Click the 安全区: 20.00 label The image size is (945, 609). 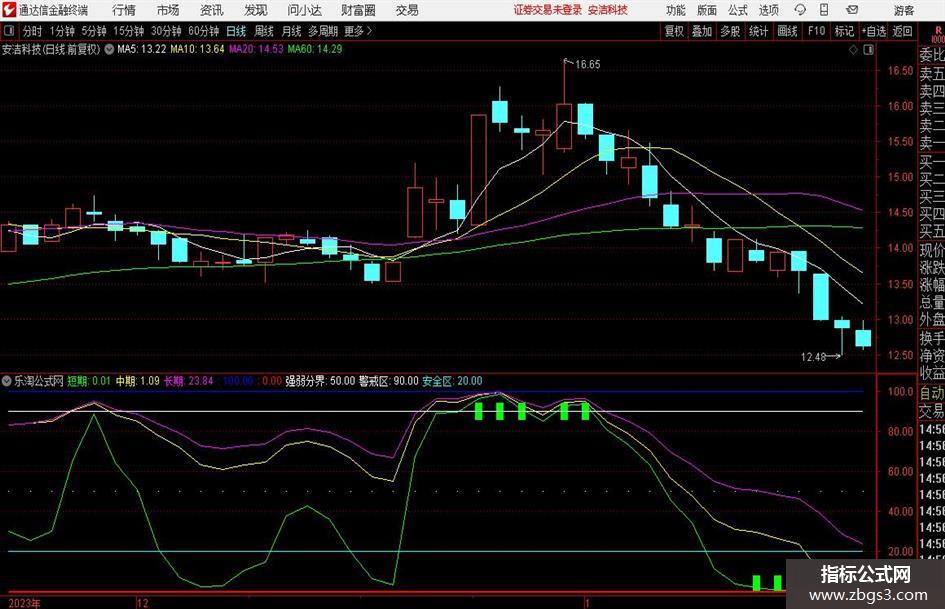[452, 381]
